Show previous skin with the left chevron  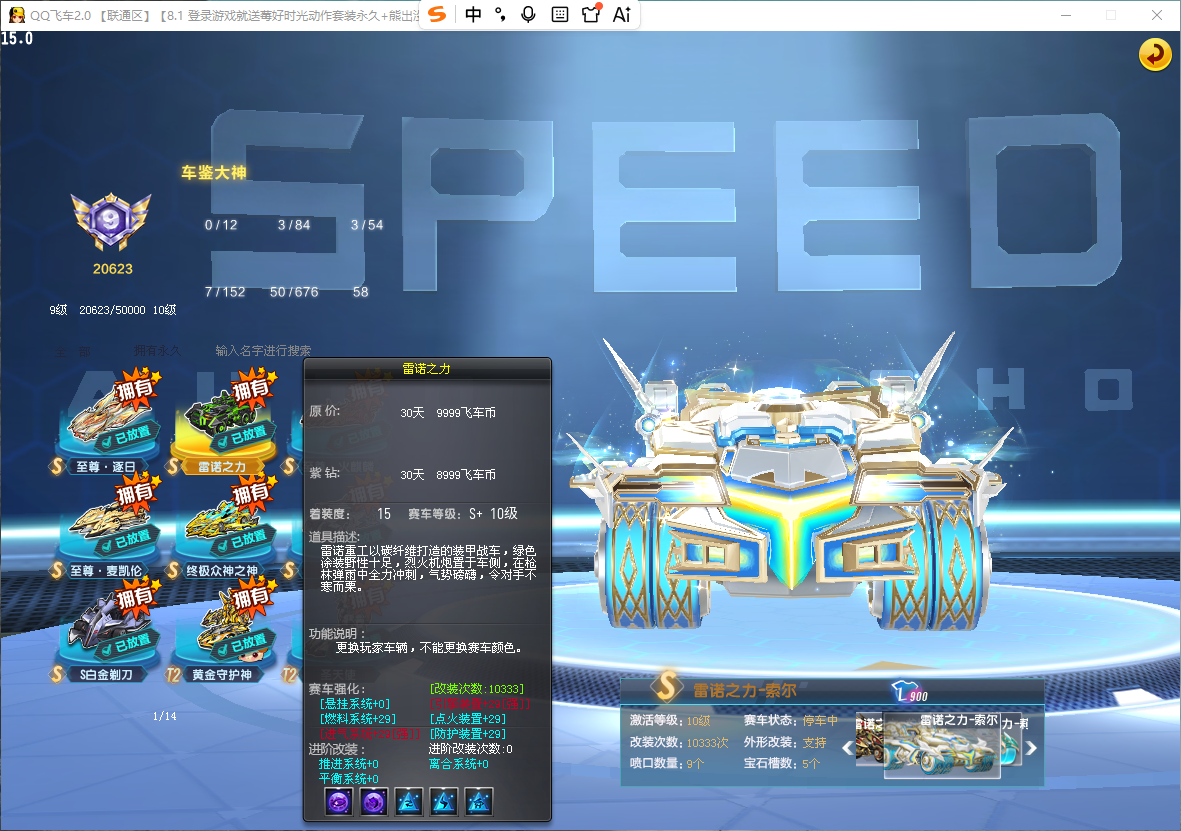pos(847,747)
